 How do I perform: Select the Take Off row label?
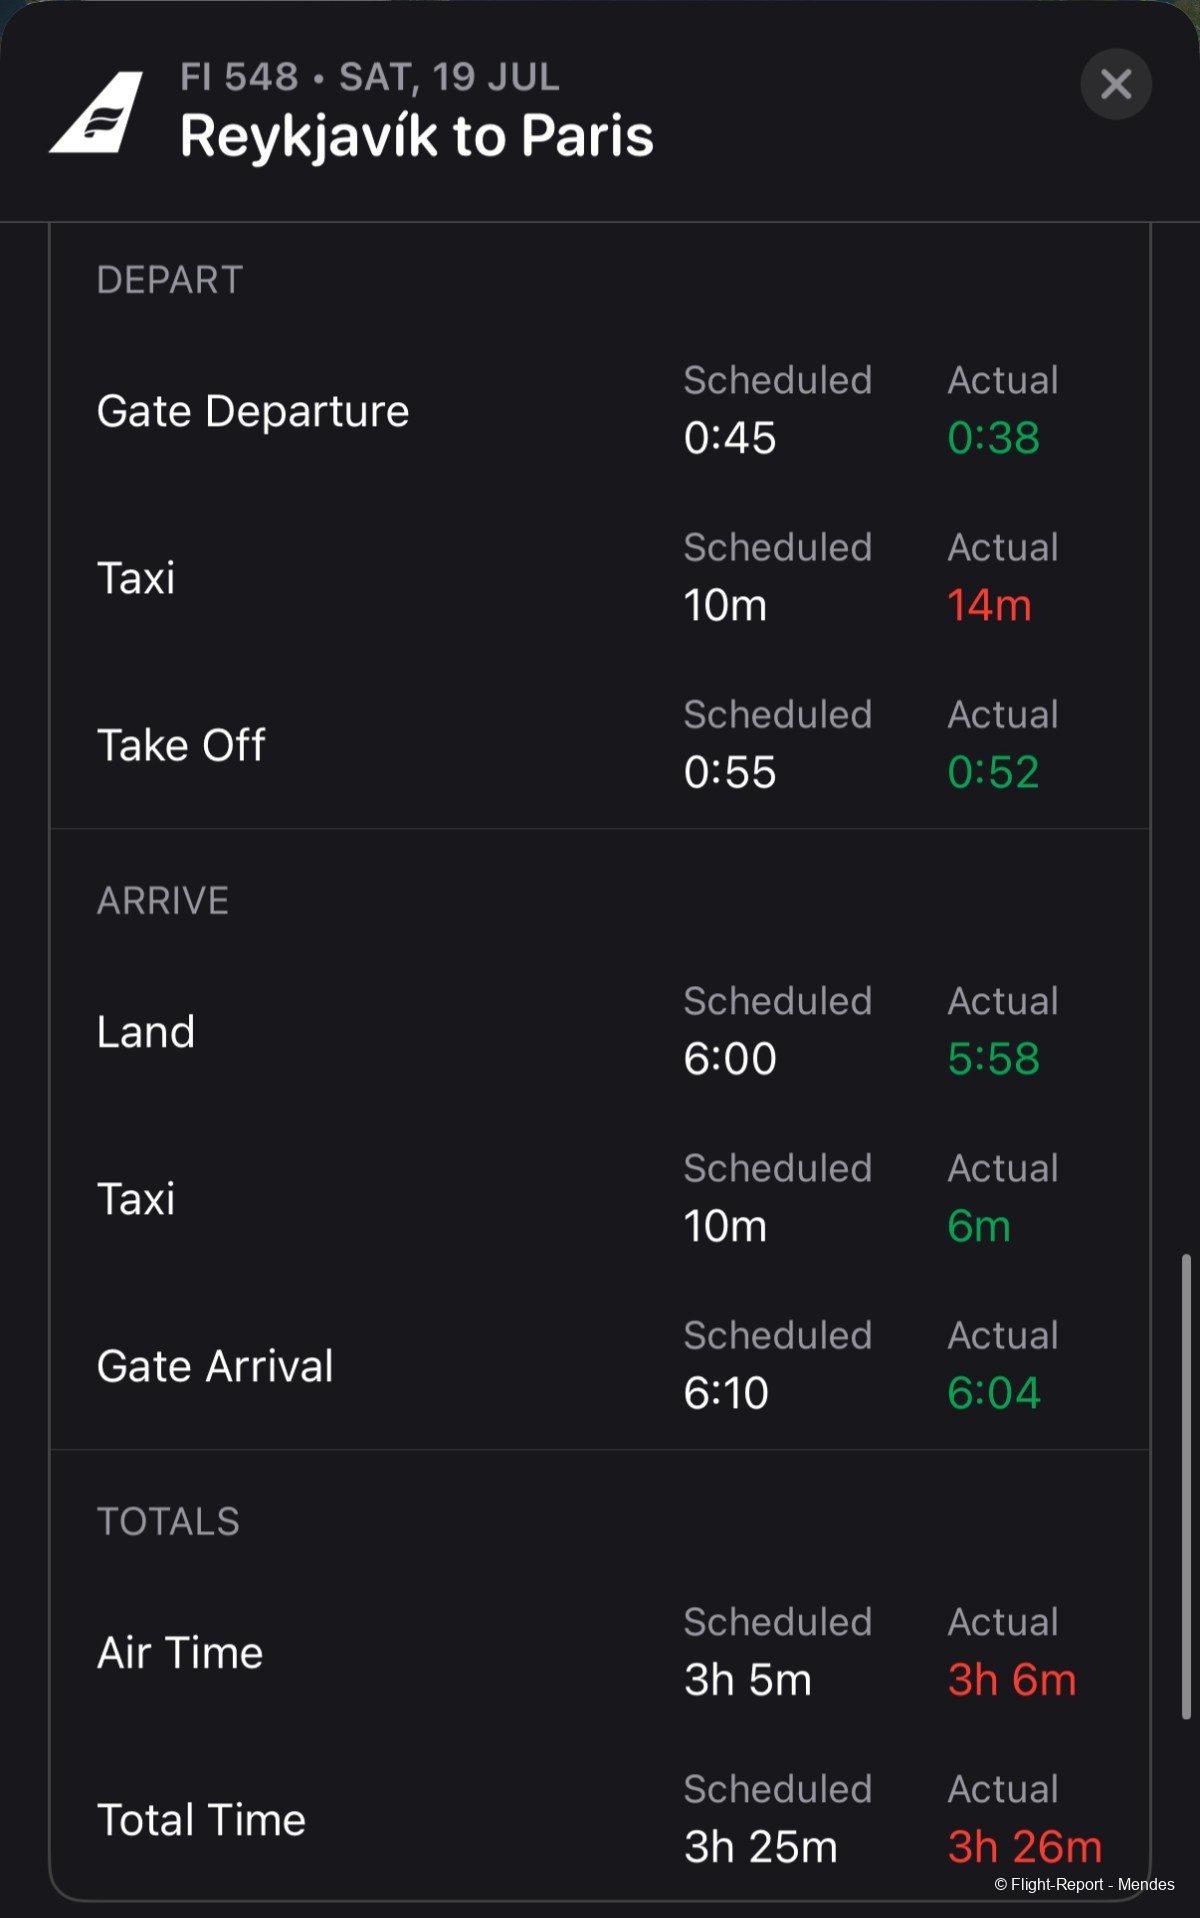tap(181, 745)
